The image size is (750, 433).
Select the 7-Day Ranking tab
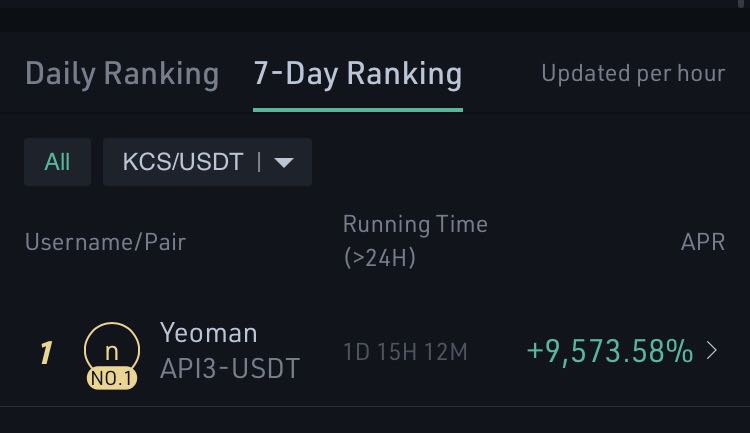[358, 75]
